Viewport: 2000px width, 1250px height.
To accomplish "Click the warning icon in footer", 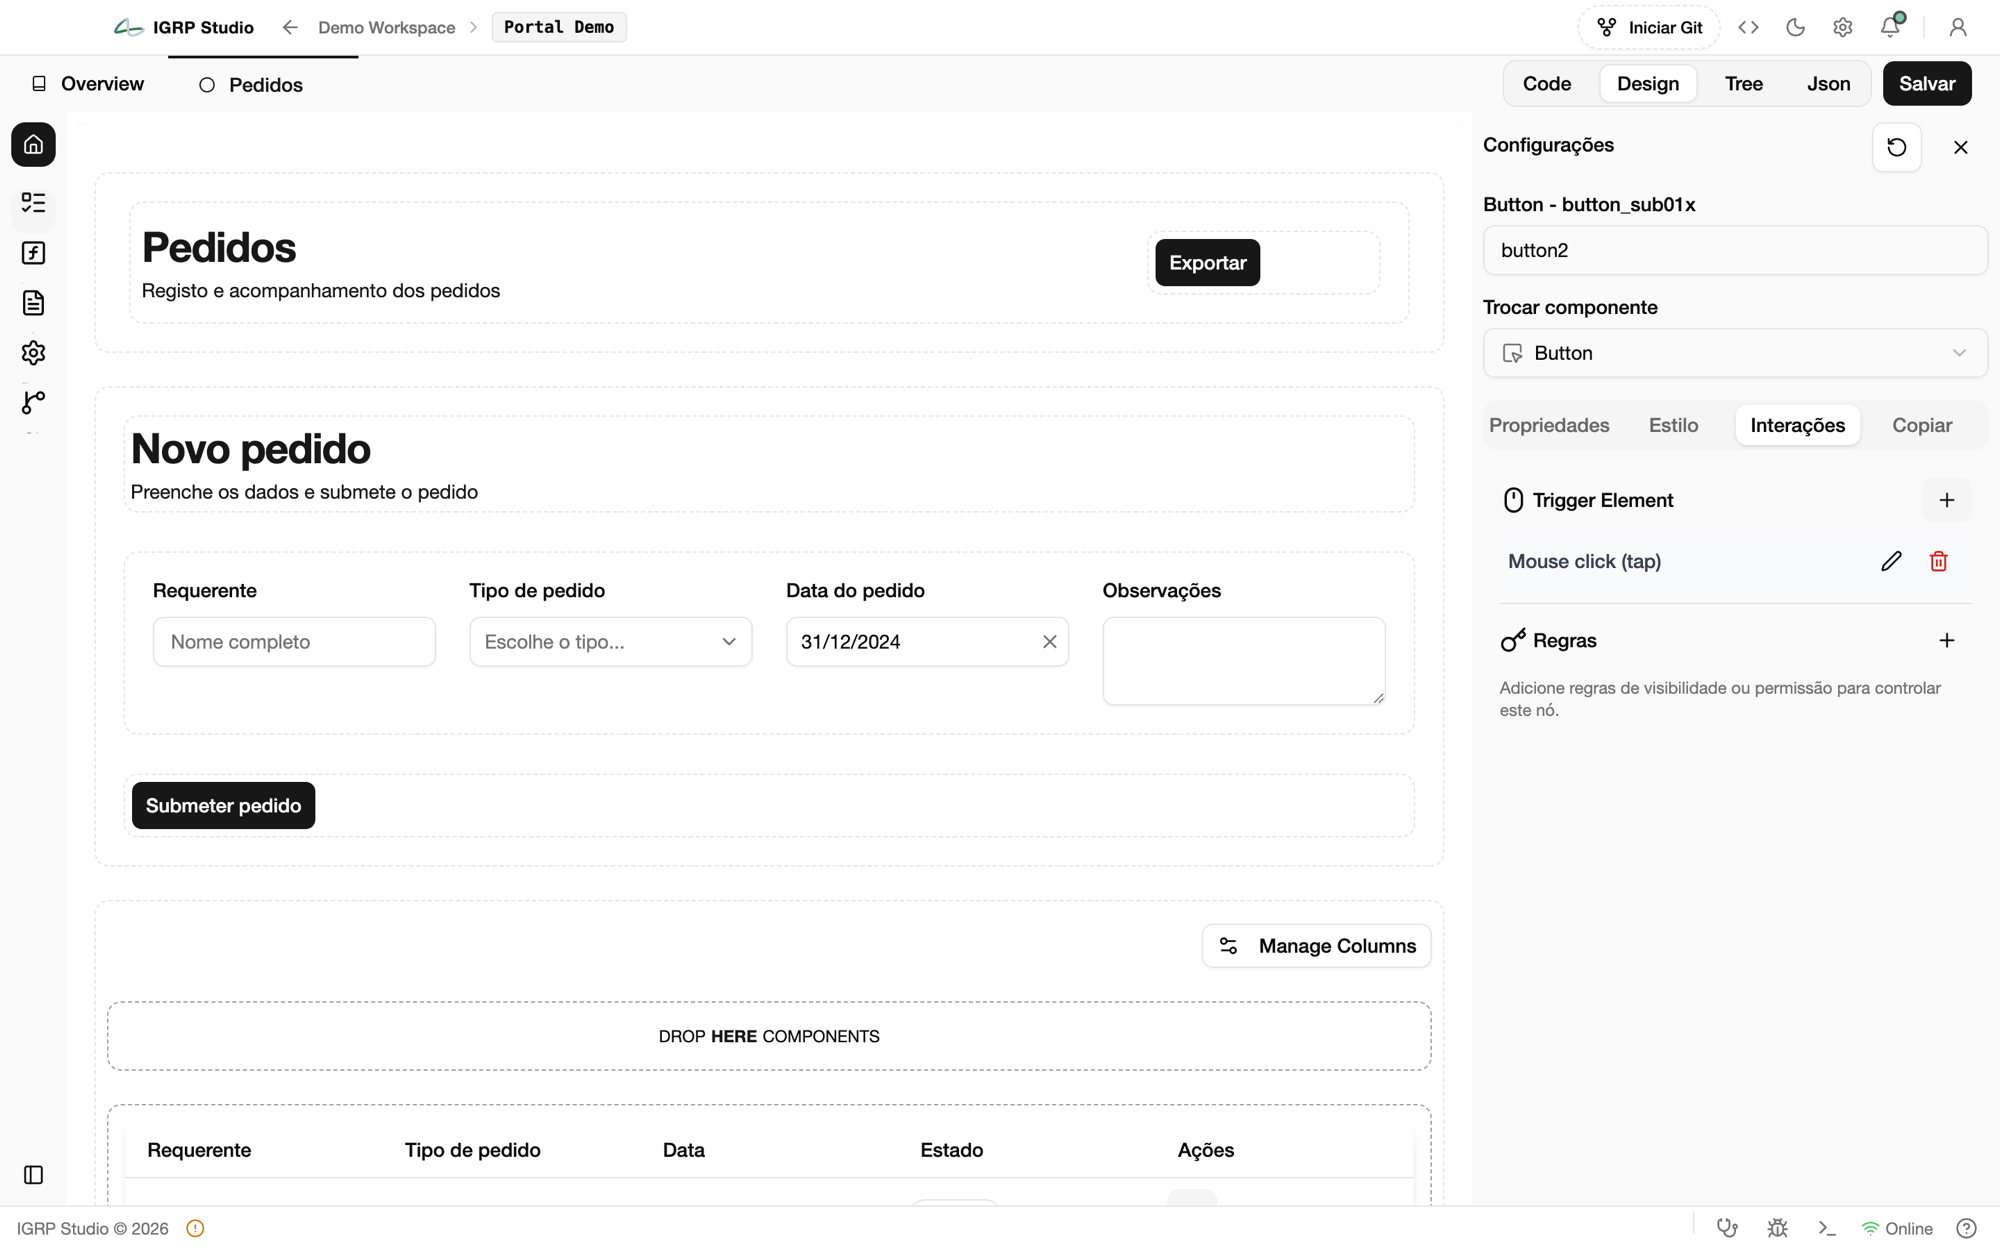I will [x=195, y=1229].
